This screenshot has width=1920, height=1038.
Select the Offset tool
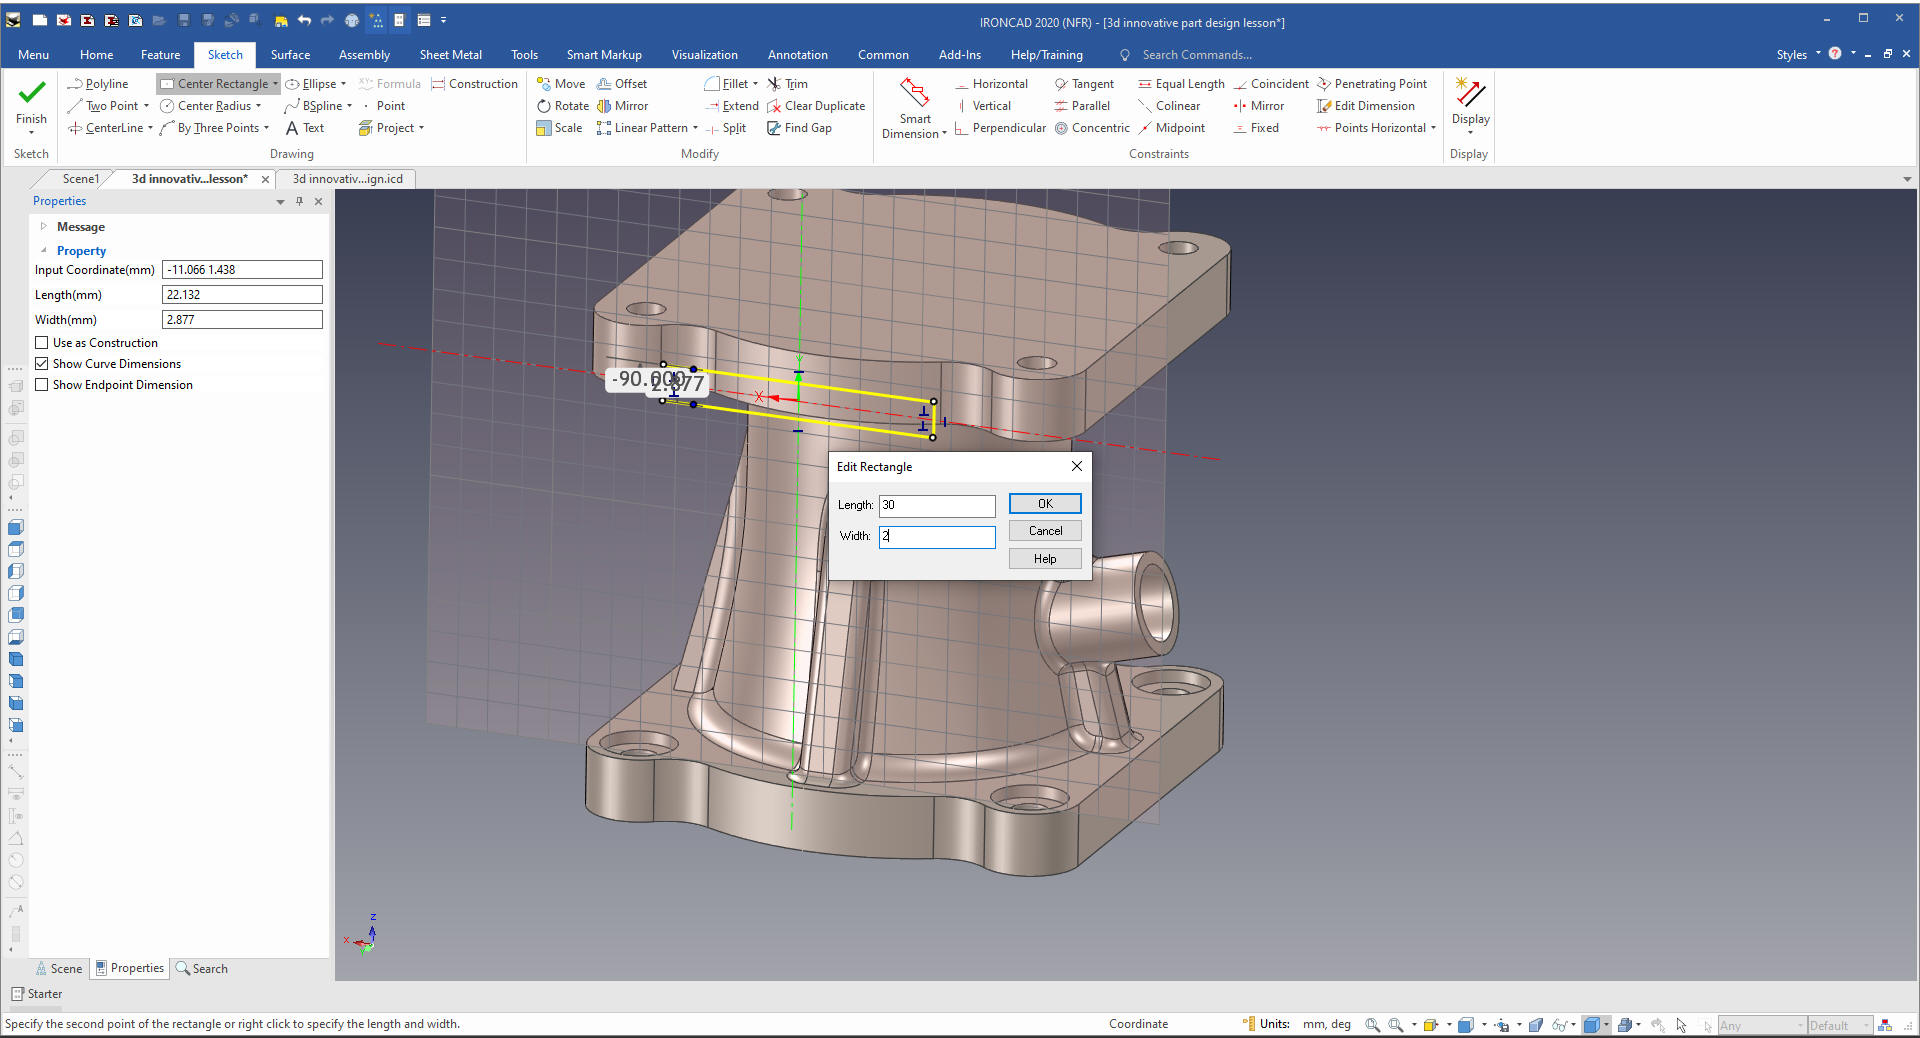coord(622,84)
